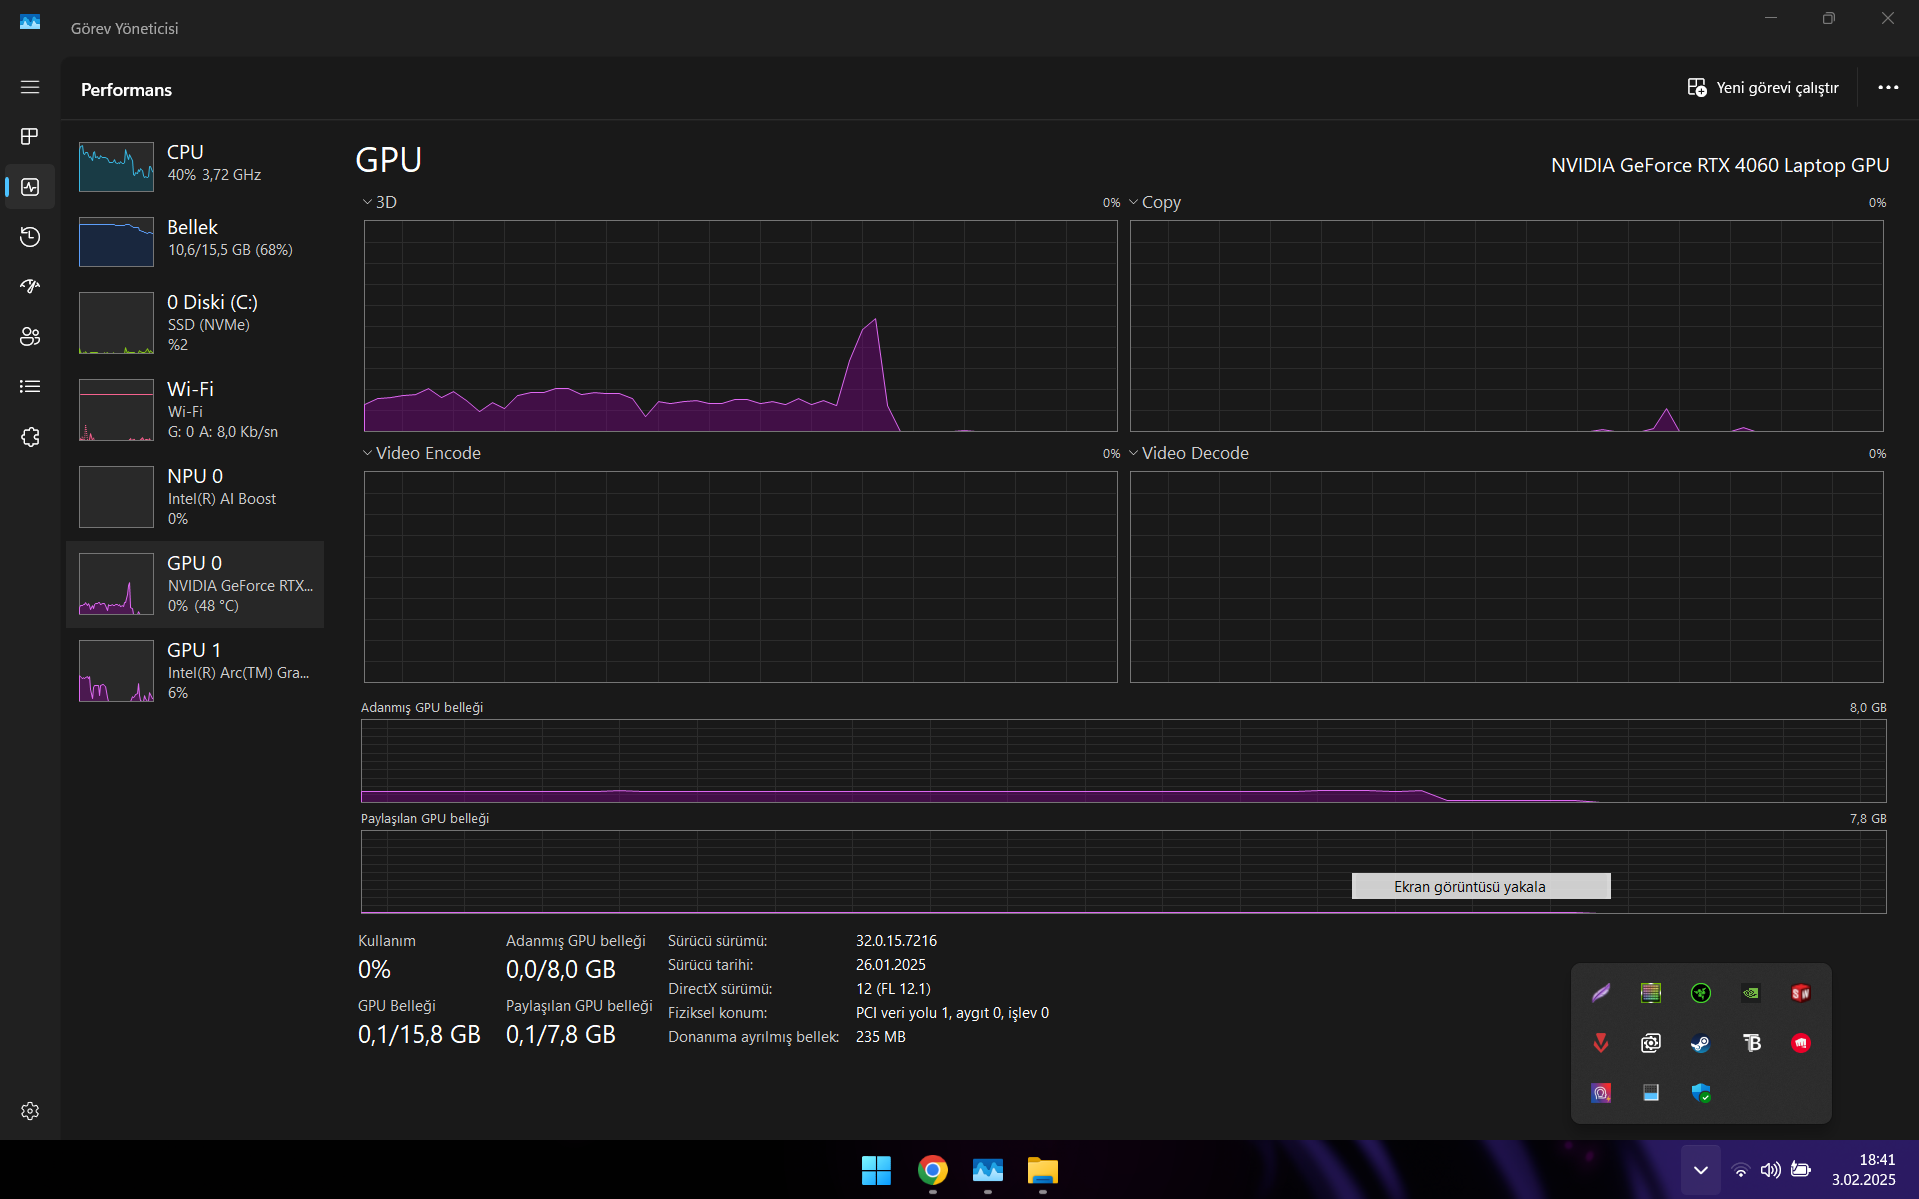Click the TranslucentTB tray icon
Screen dimensions: 1919x1199
[1751, 1043]
